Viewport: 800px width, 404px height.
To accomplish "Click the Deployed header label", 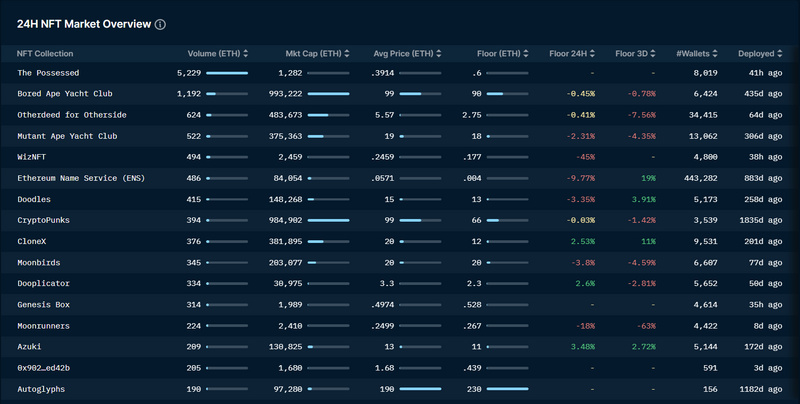I will point(756,54).
